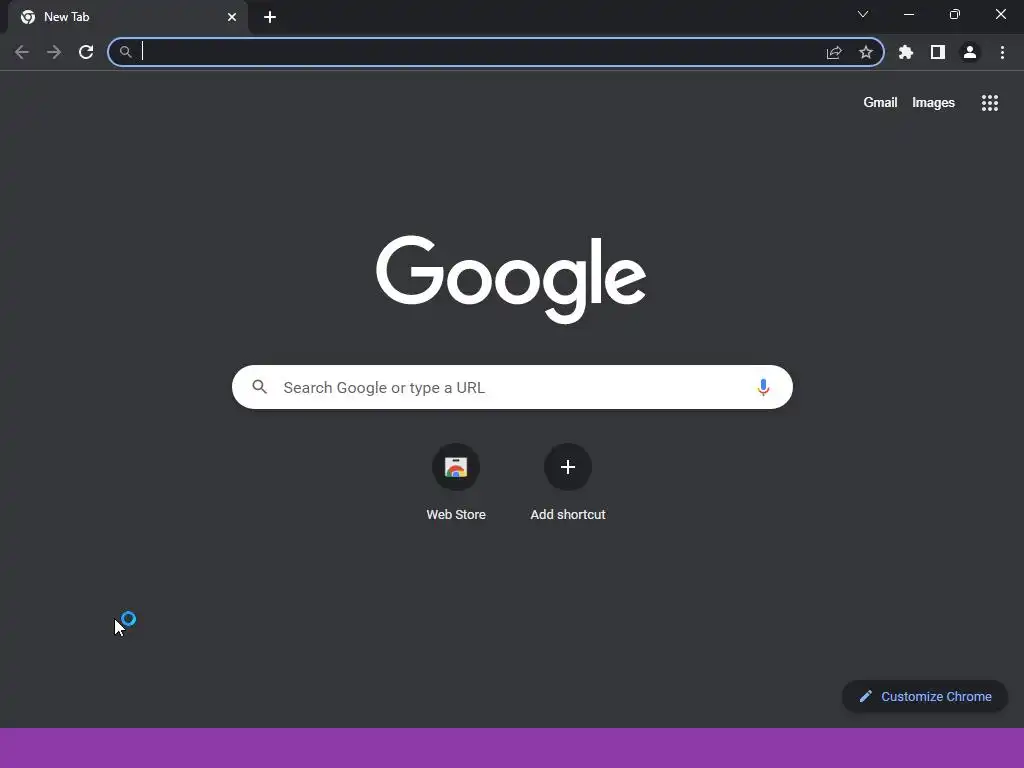Screen dimensions: 1024x768
Task: Click the Web Store label text
Action: (x=456, y=515)
